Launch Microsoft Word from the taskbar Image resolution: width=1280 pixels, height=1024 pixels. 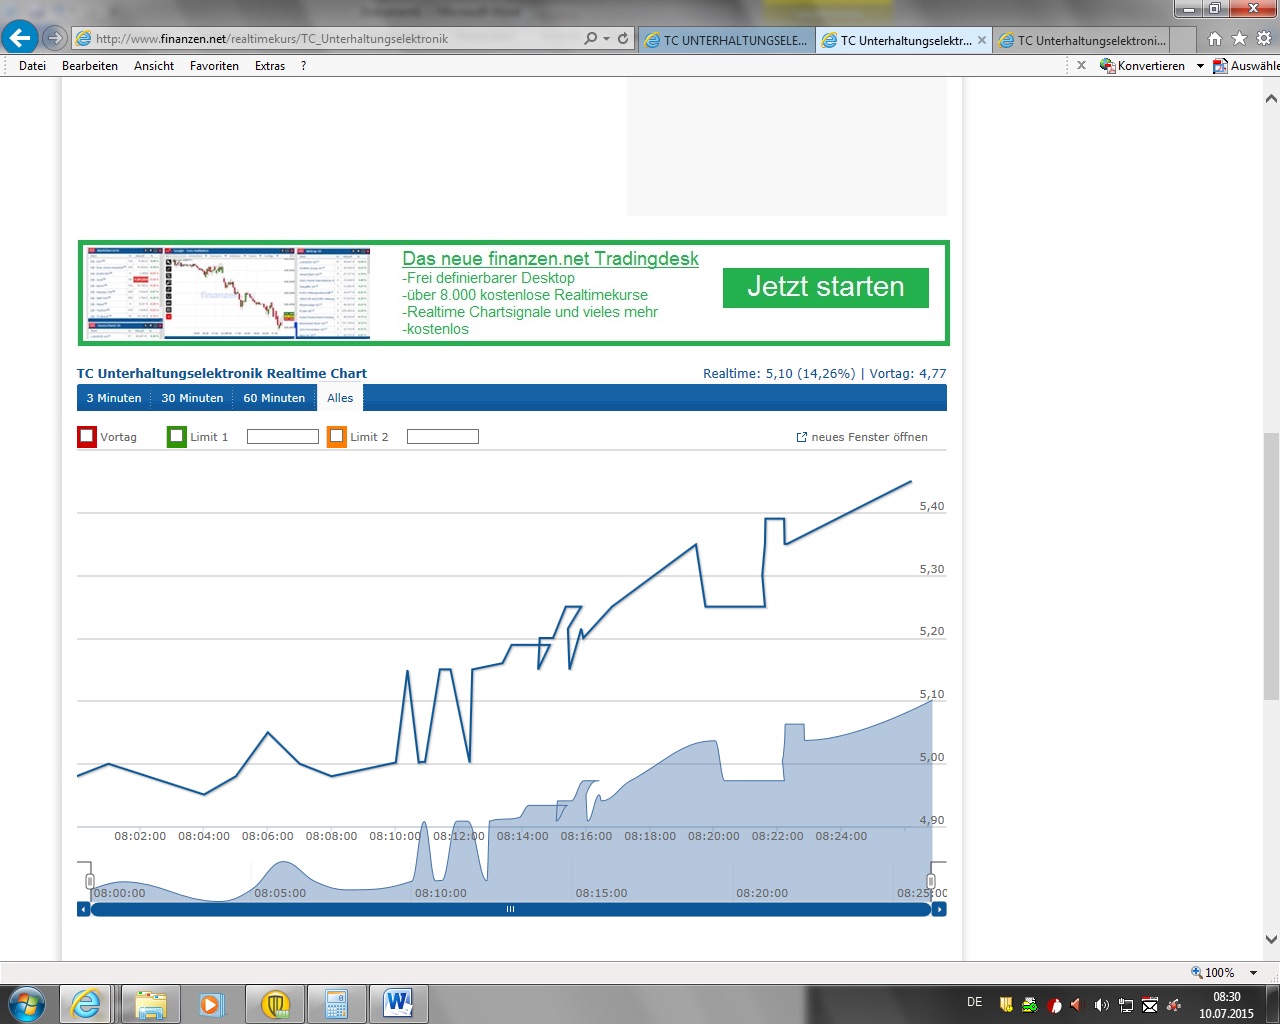398,1003
